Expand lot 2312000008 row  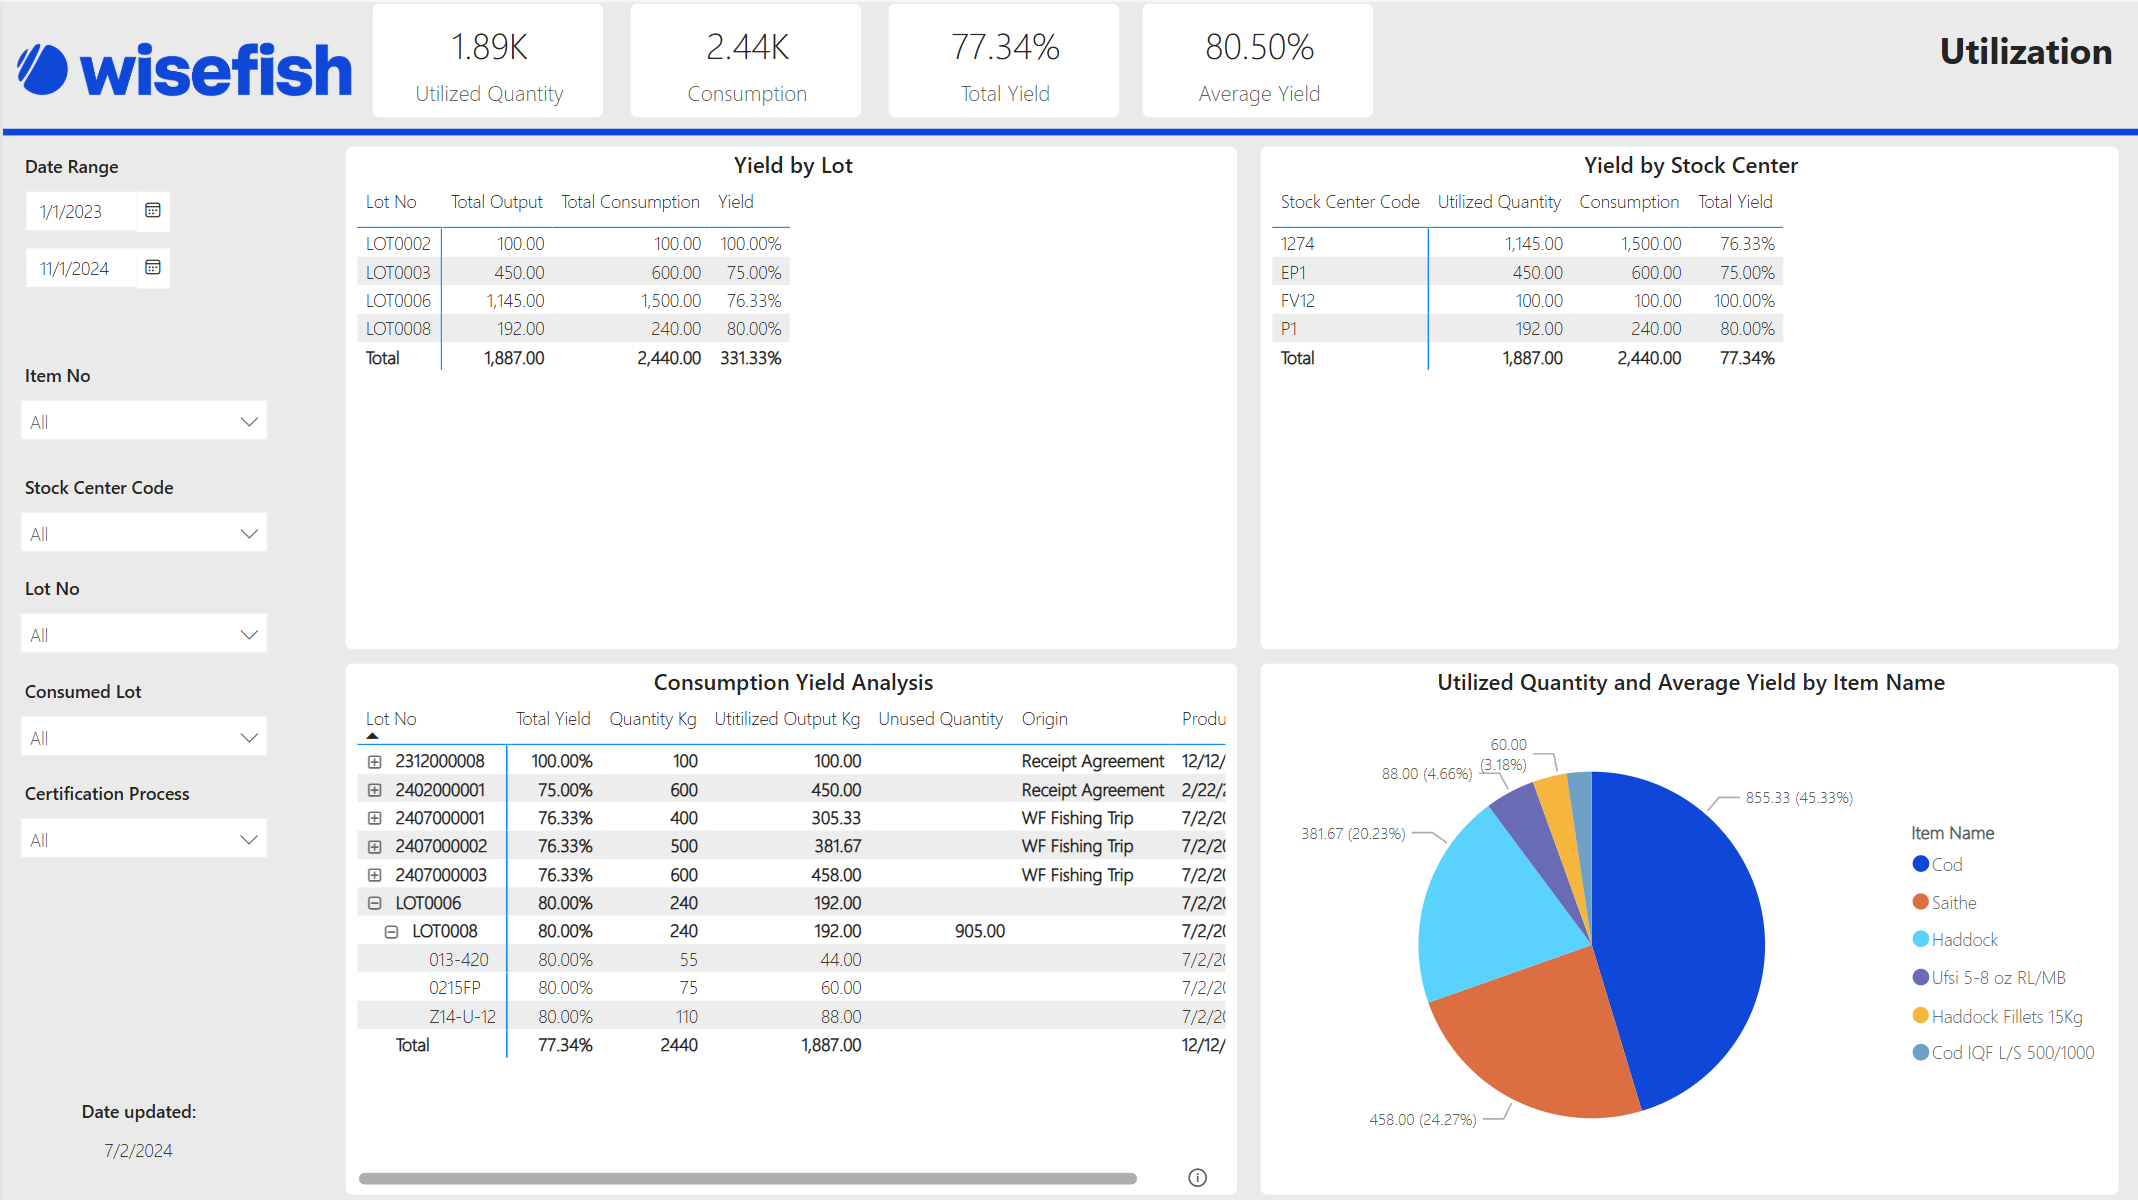point(375,762)
